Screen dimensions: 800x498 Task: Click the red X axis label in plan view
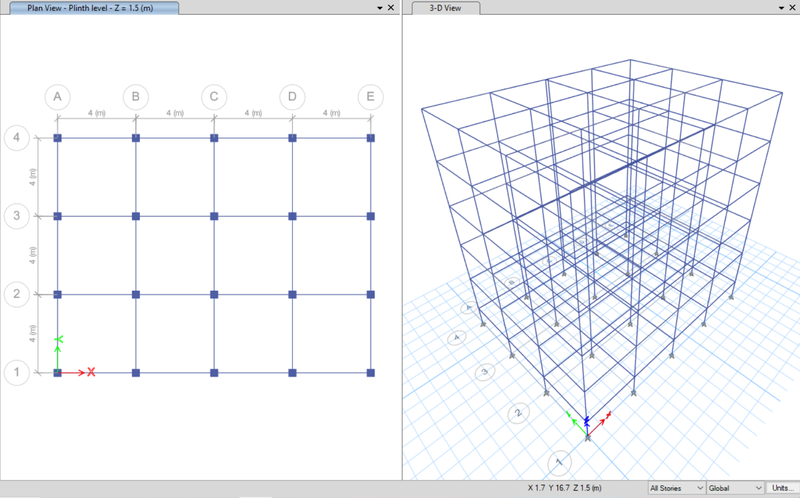pyautogui.click(x=91, y=372)
